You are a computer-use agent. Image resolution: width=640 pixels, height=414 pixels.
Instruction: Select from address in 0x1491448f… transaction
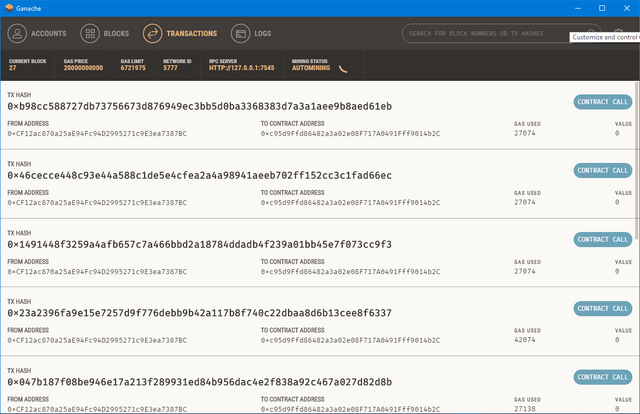97,272
